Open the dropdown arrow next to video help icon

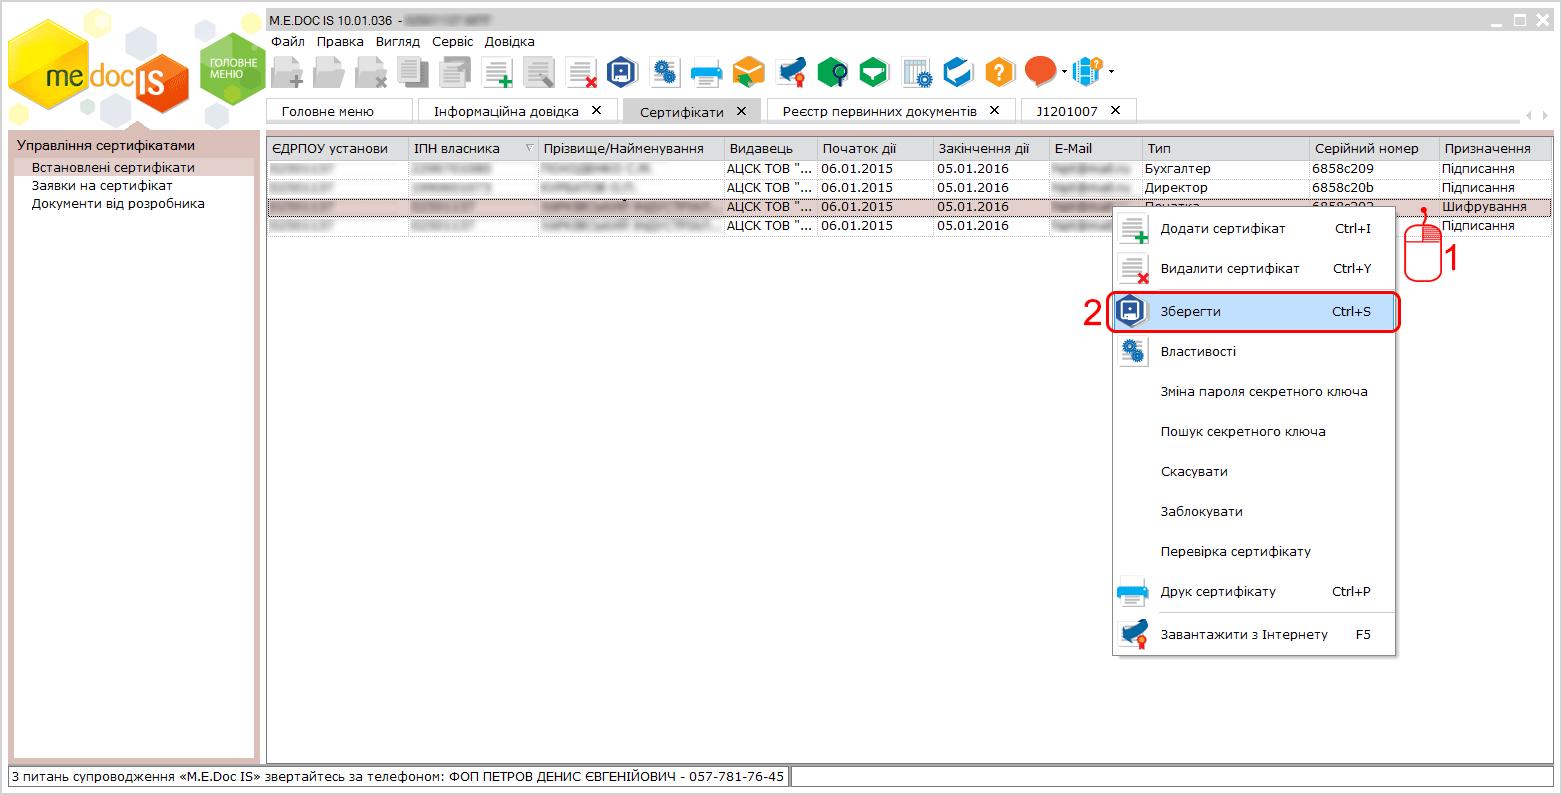click(1111, 72)
